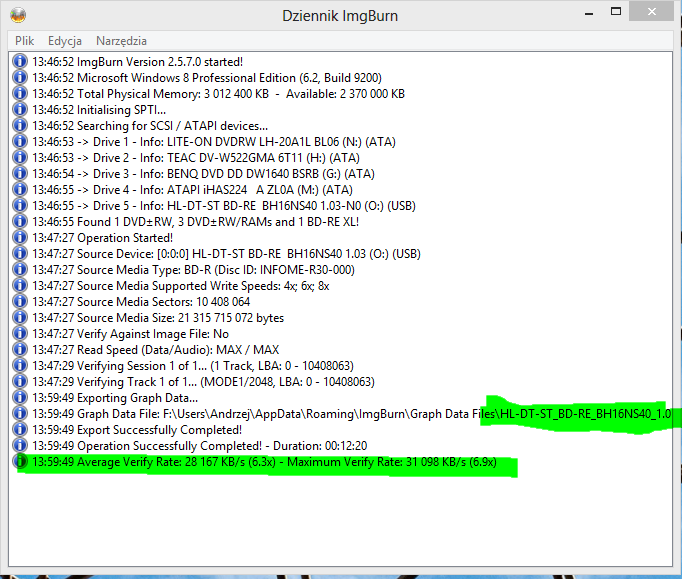This screenshot has height=579, width=682.
Task: Select log line 'Operation Successfully Completed! - Duration: 00:12:20'
Action: pyautogui.click(x=200, y=446)
